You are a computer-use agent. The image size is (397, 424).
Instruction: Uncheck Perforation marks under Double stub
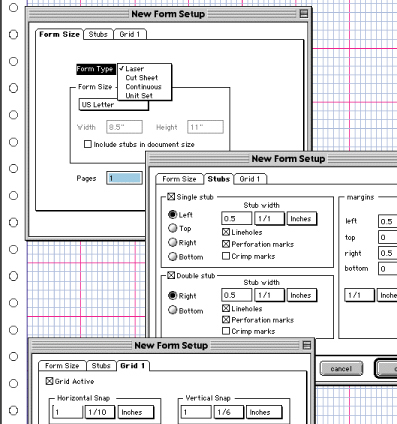[x=226, y=320]
